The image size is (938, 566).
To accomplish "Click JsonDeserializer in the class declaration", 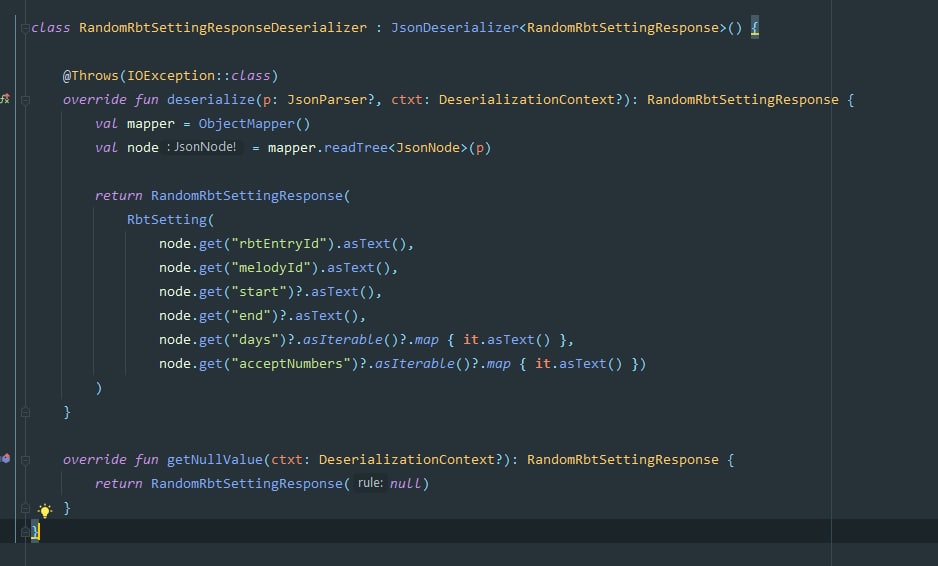I will coord(455,28).
